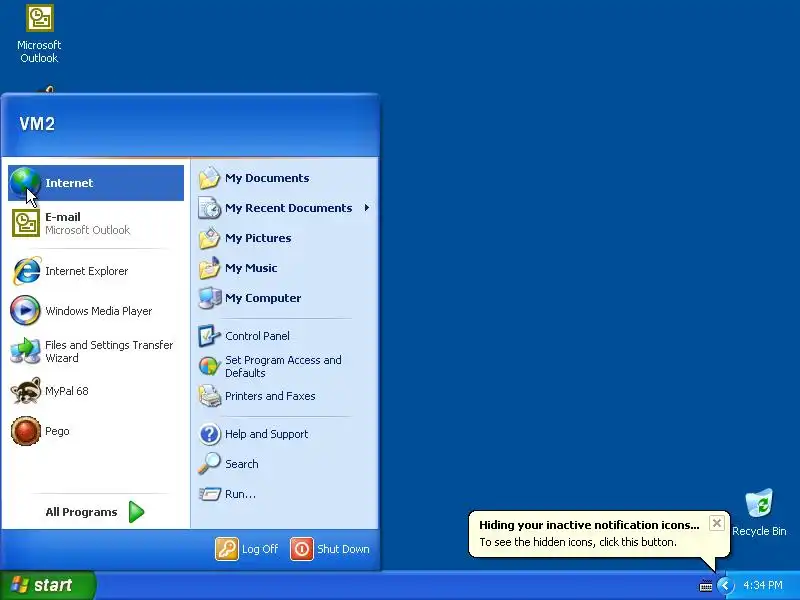Click the VM2 user name header
This screenshot has height=600, width=800.
pyautogui.click(x=37, y=123)
